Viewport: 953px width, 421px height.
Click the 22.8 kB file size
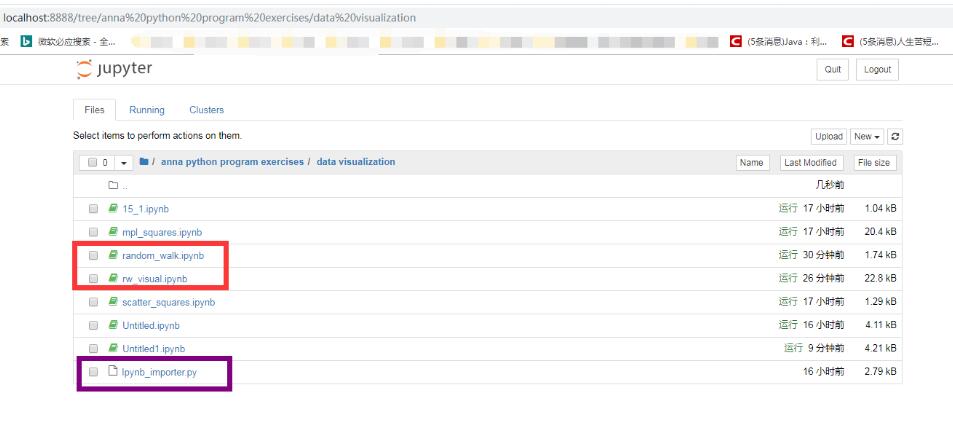click(x=879, y=279)
